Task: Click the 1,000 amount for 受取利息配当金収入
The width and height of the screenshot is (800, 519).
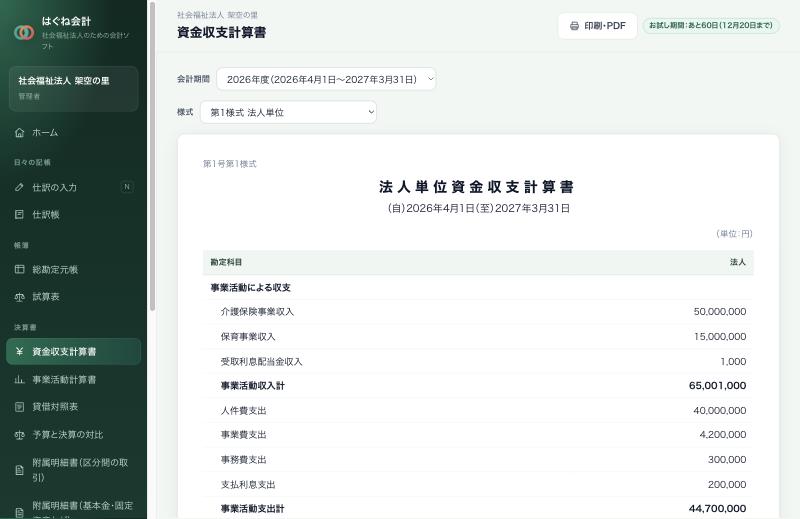Action: pos(733,362)
